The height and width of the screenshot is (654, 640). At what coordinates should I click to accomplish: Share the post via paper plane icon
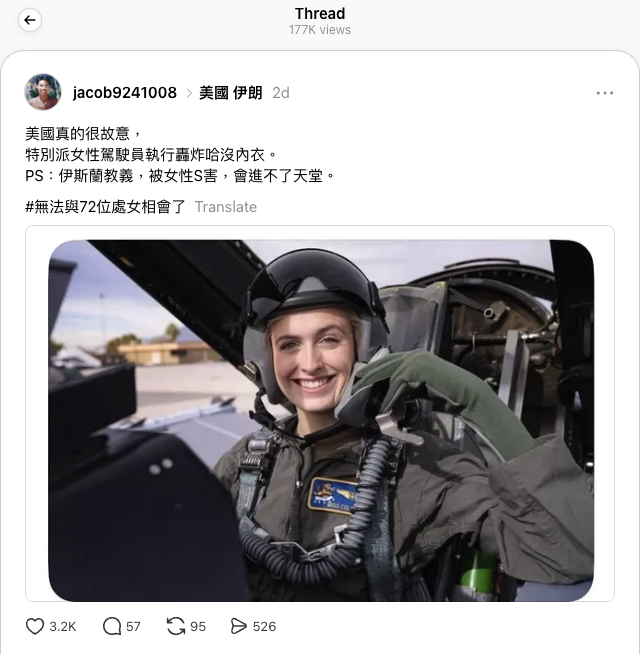tap(238, 626)
